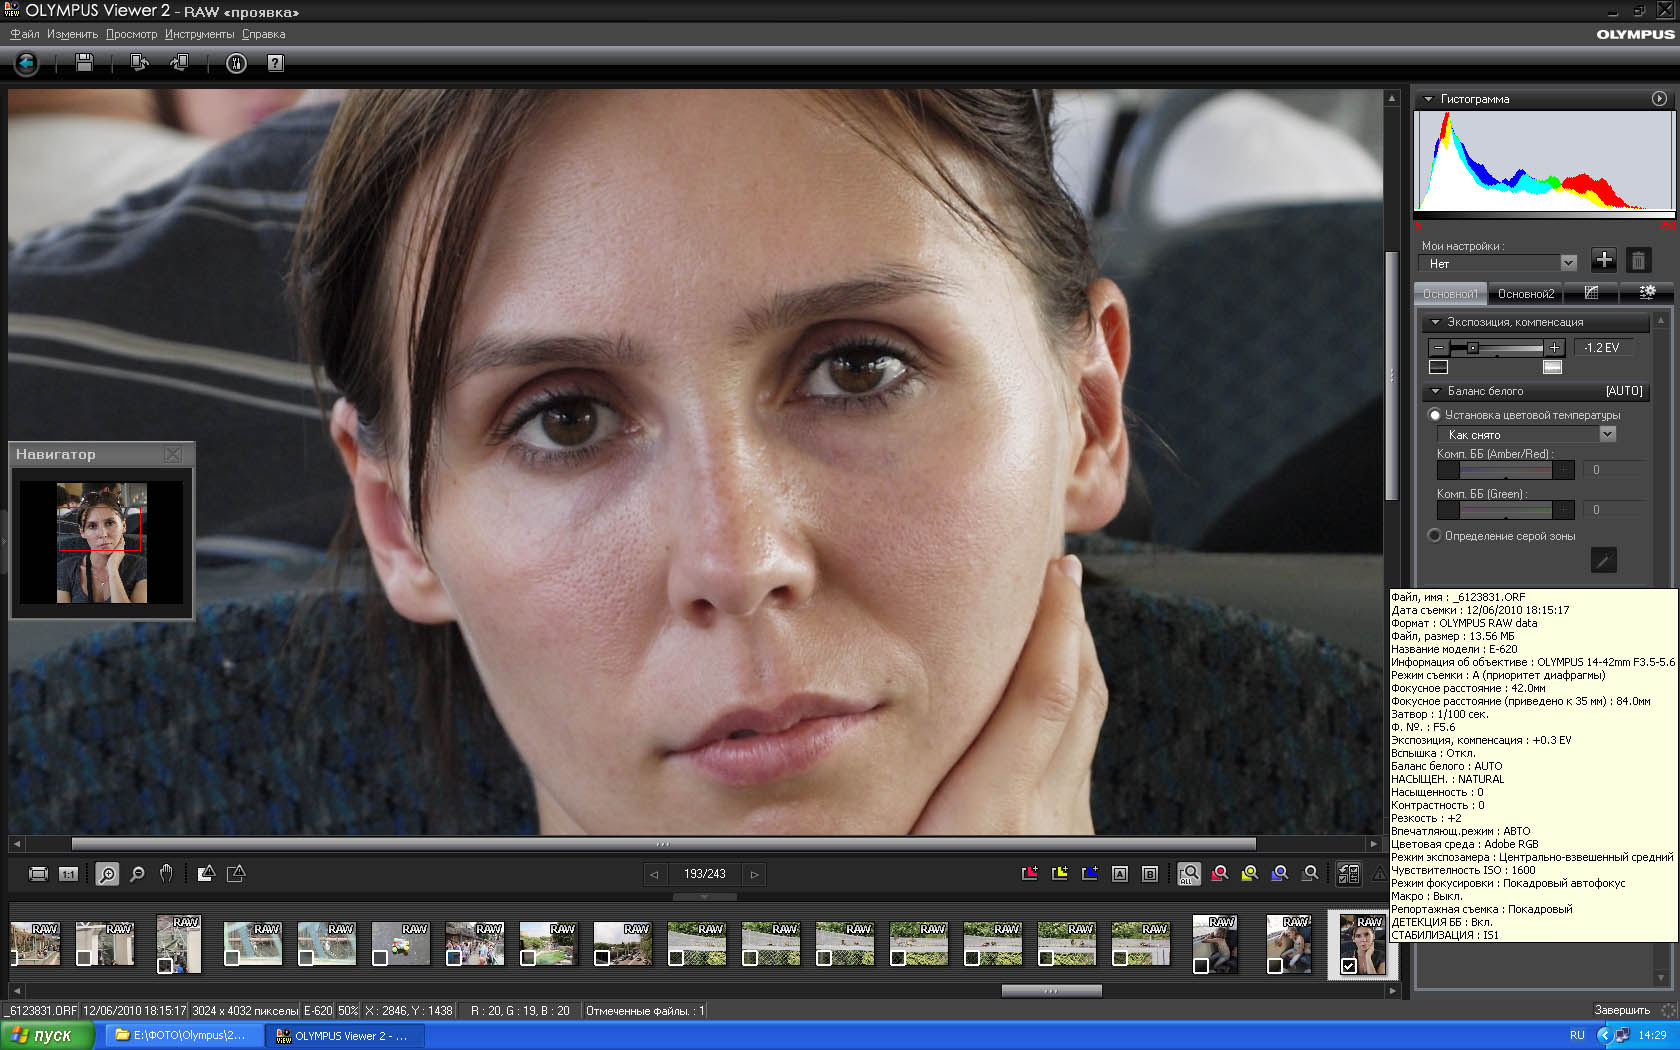Filter images by blue mark
This screenshot has width=1680, height=1050.
(x=1280, y=874)
